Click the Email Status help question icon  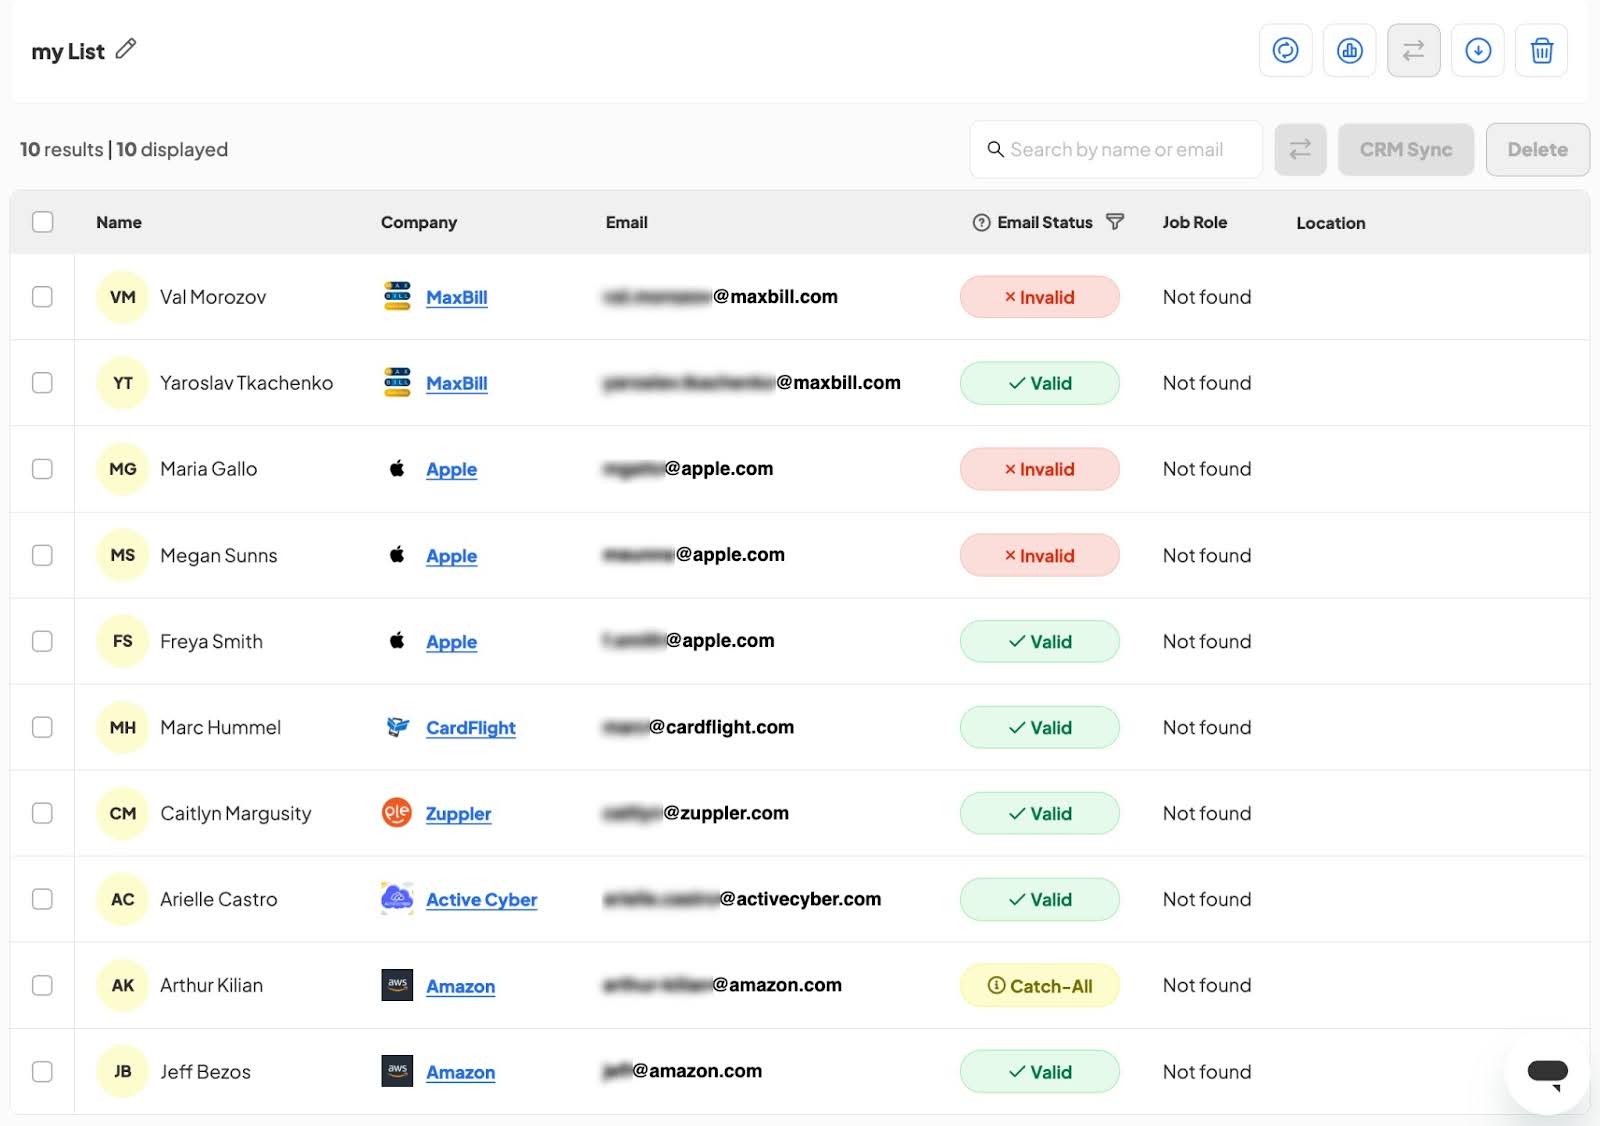click(x=981, y=222)
